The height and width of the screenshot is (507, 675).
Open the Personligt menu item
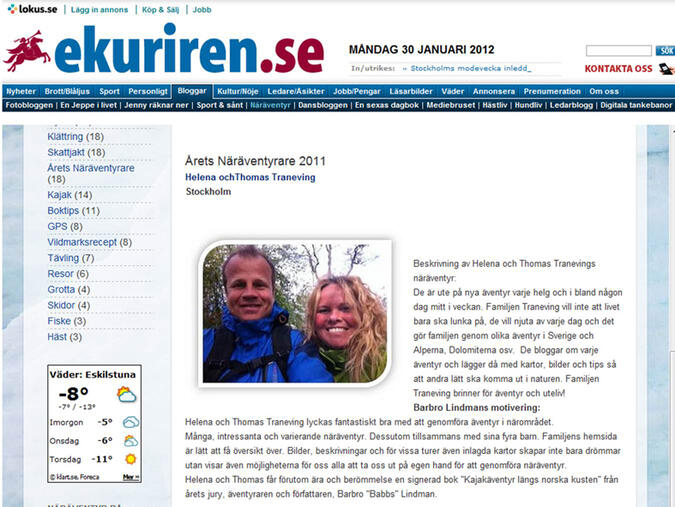148,91
